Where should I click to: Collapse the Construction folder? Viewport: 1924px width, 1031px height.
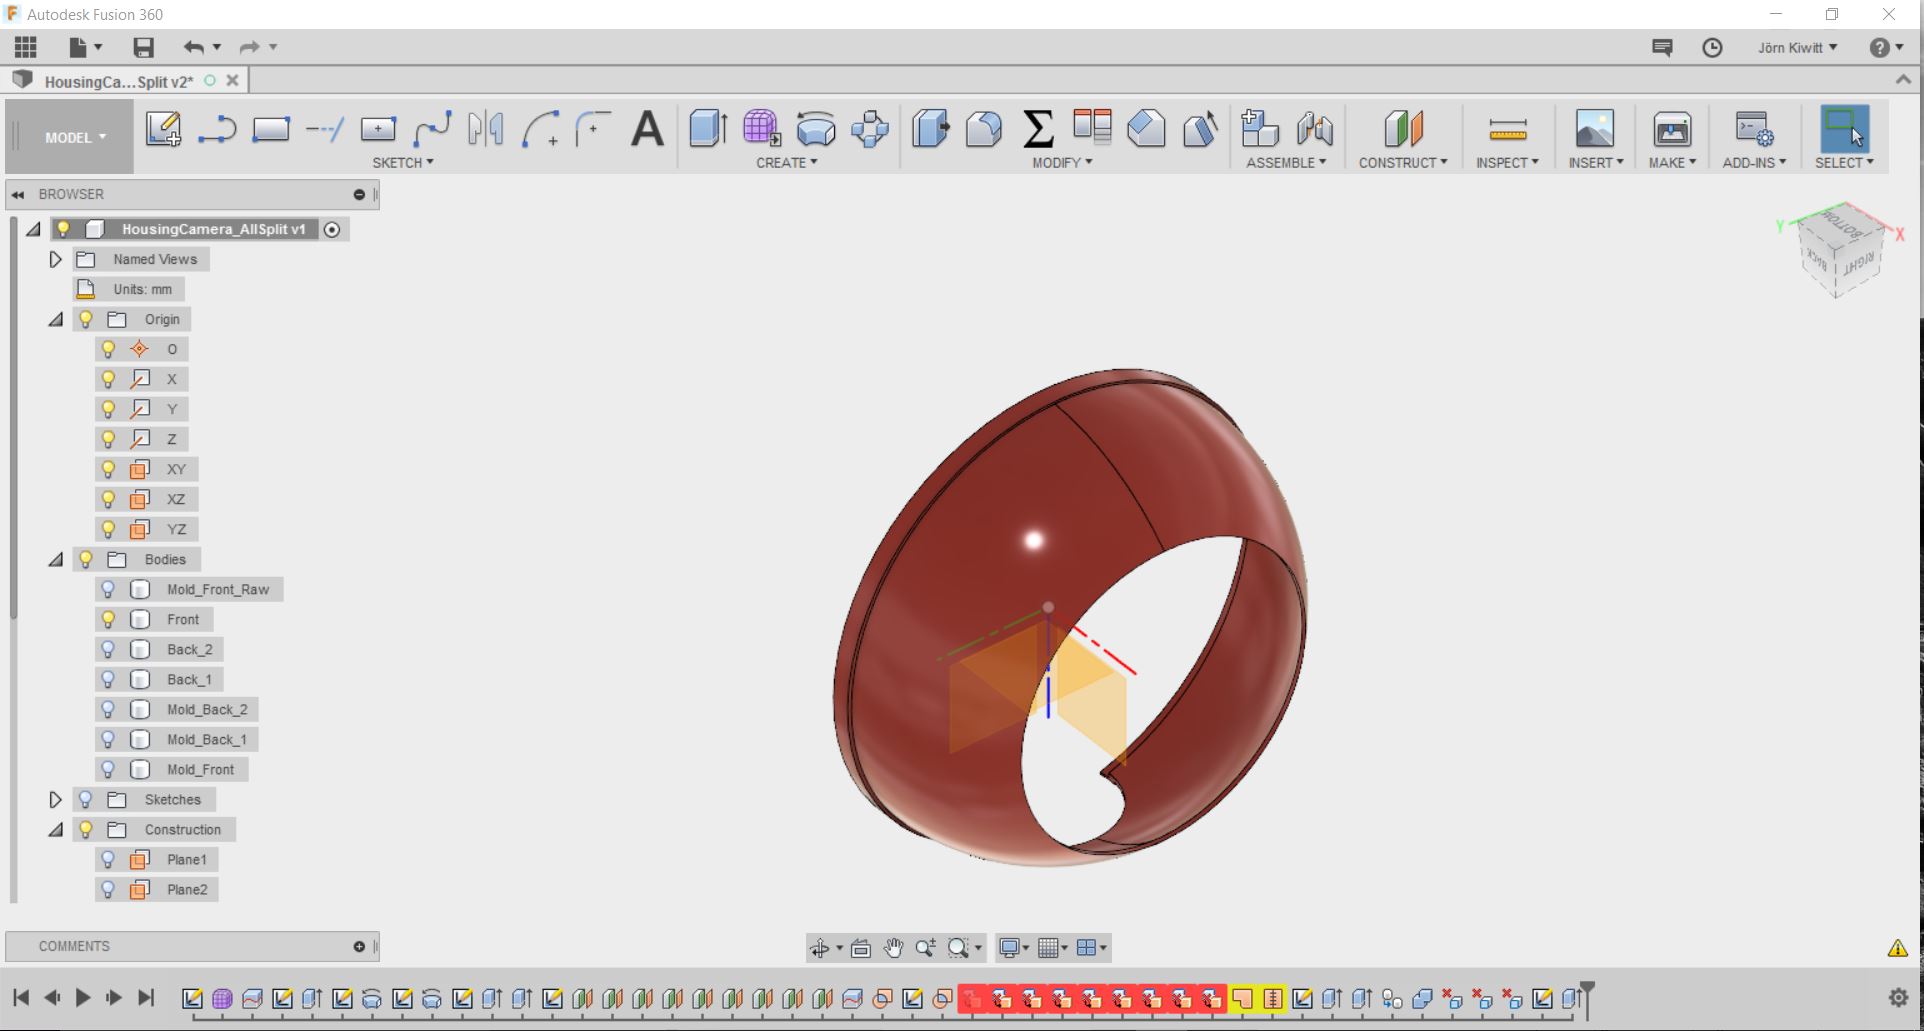[56, 829]
